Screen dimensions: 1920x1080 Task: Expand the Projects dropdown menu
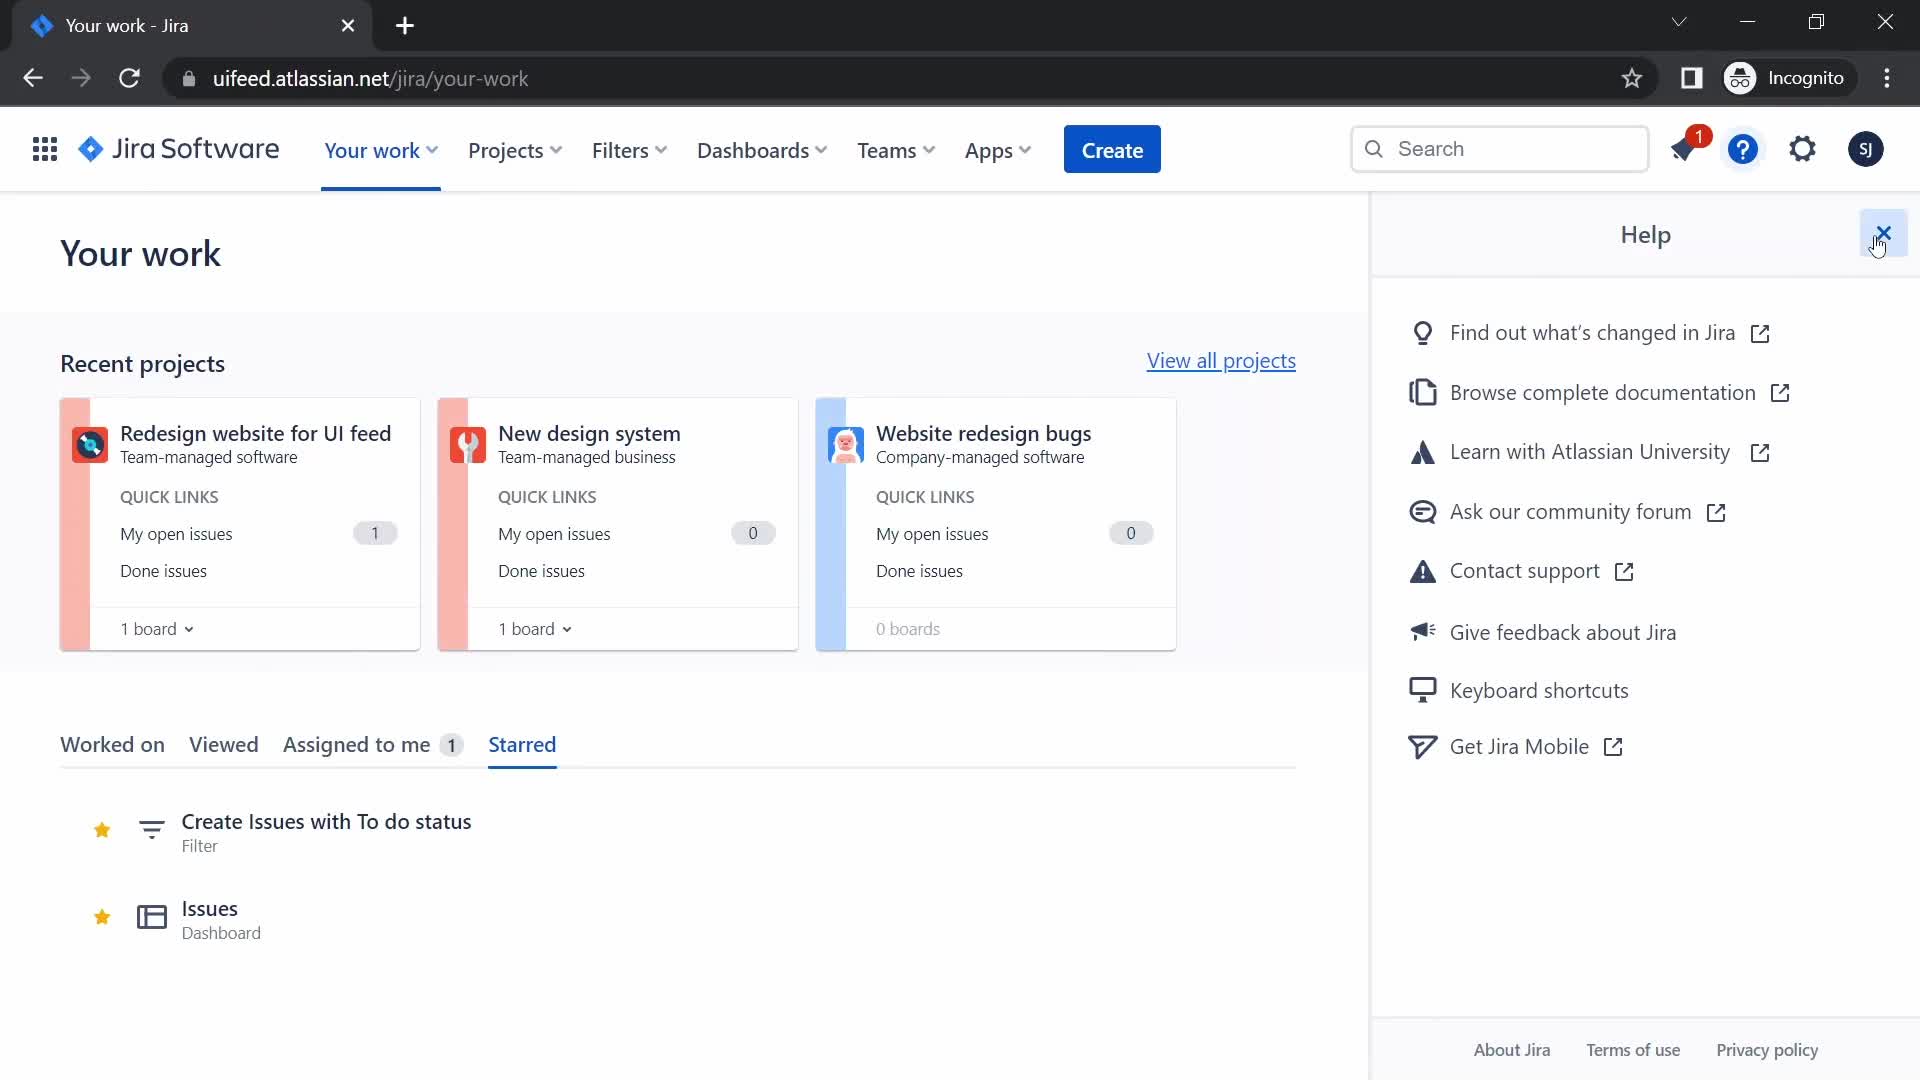[x=515, y=150]
